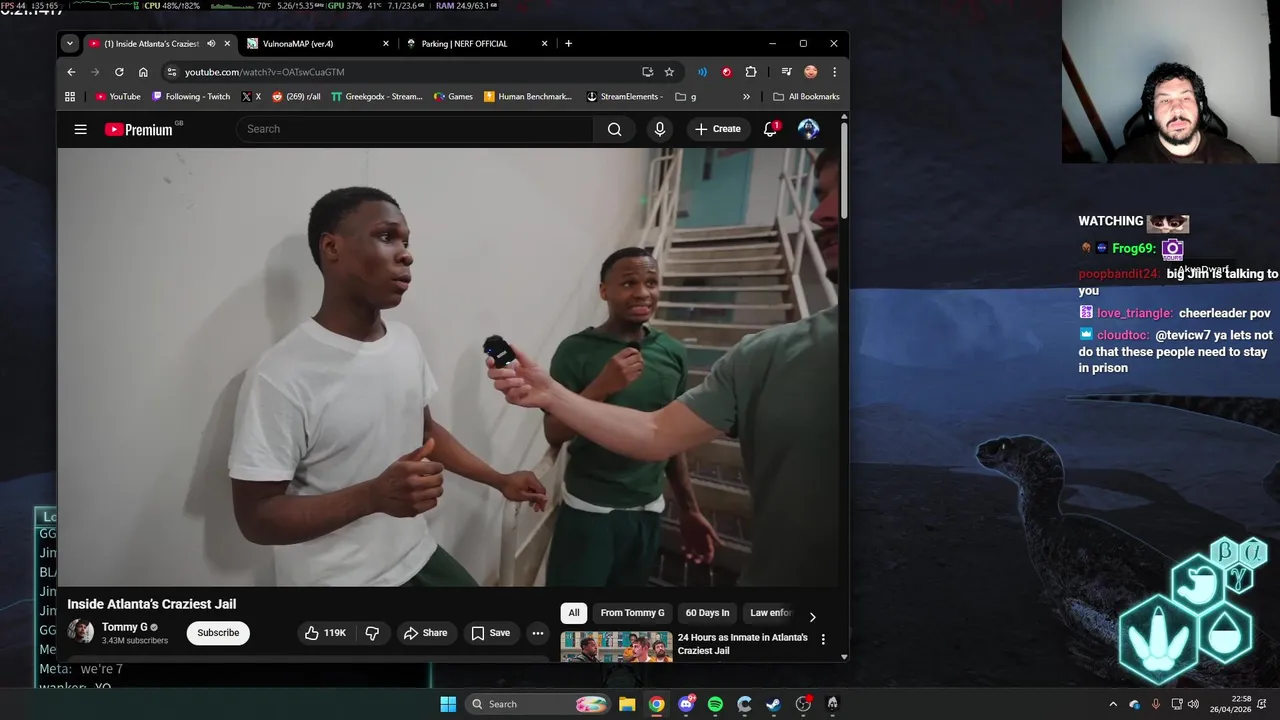Screen dimensions: 1280x720
Task: Like the video showing 119K
Action: (325, 633)
